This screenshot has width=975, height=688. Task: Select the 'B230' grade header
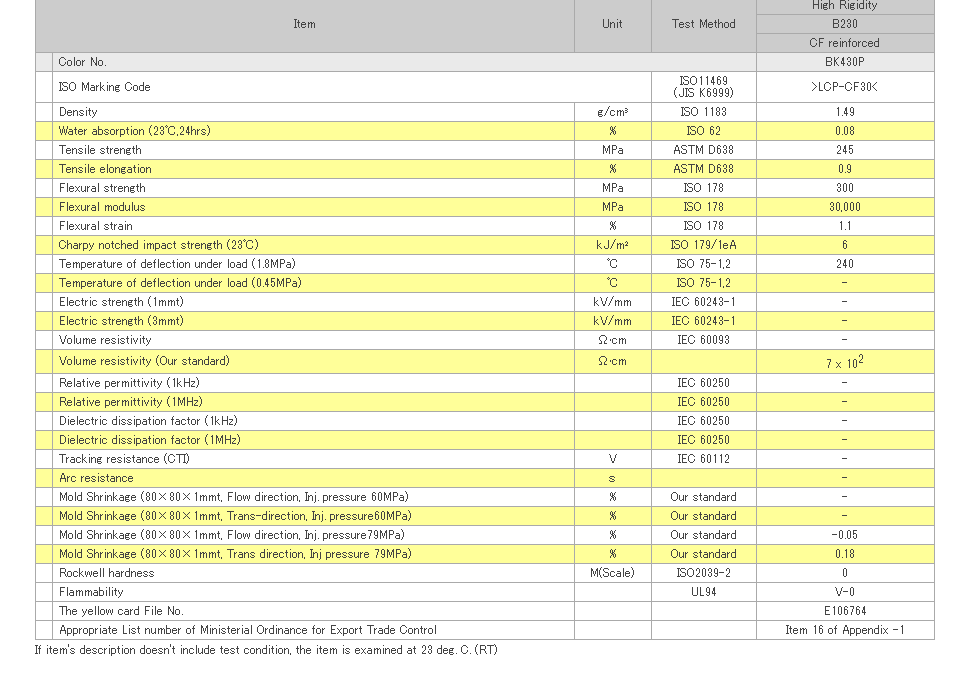pyautogui.click(x=844, y=24)
